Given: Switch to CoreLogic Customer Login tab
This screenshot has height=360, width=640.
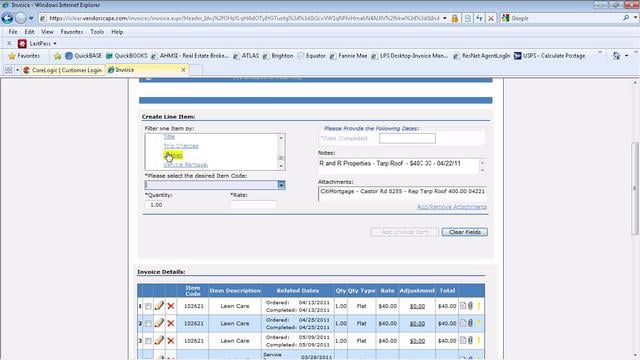Looking at the screenshot, I should click(x=63, y=70).
